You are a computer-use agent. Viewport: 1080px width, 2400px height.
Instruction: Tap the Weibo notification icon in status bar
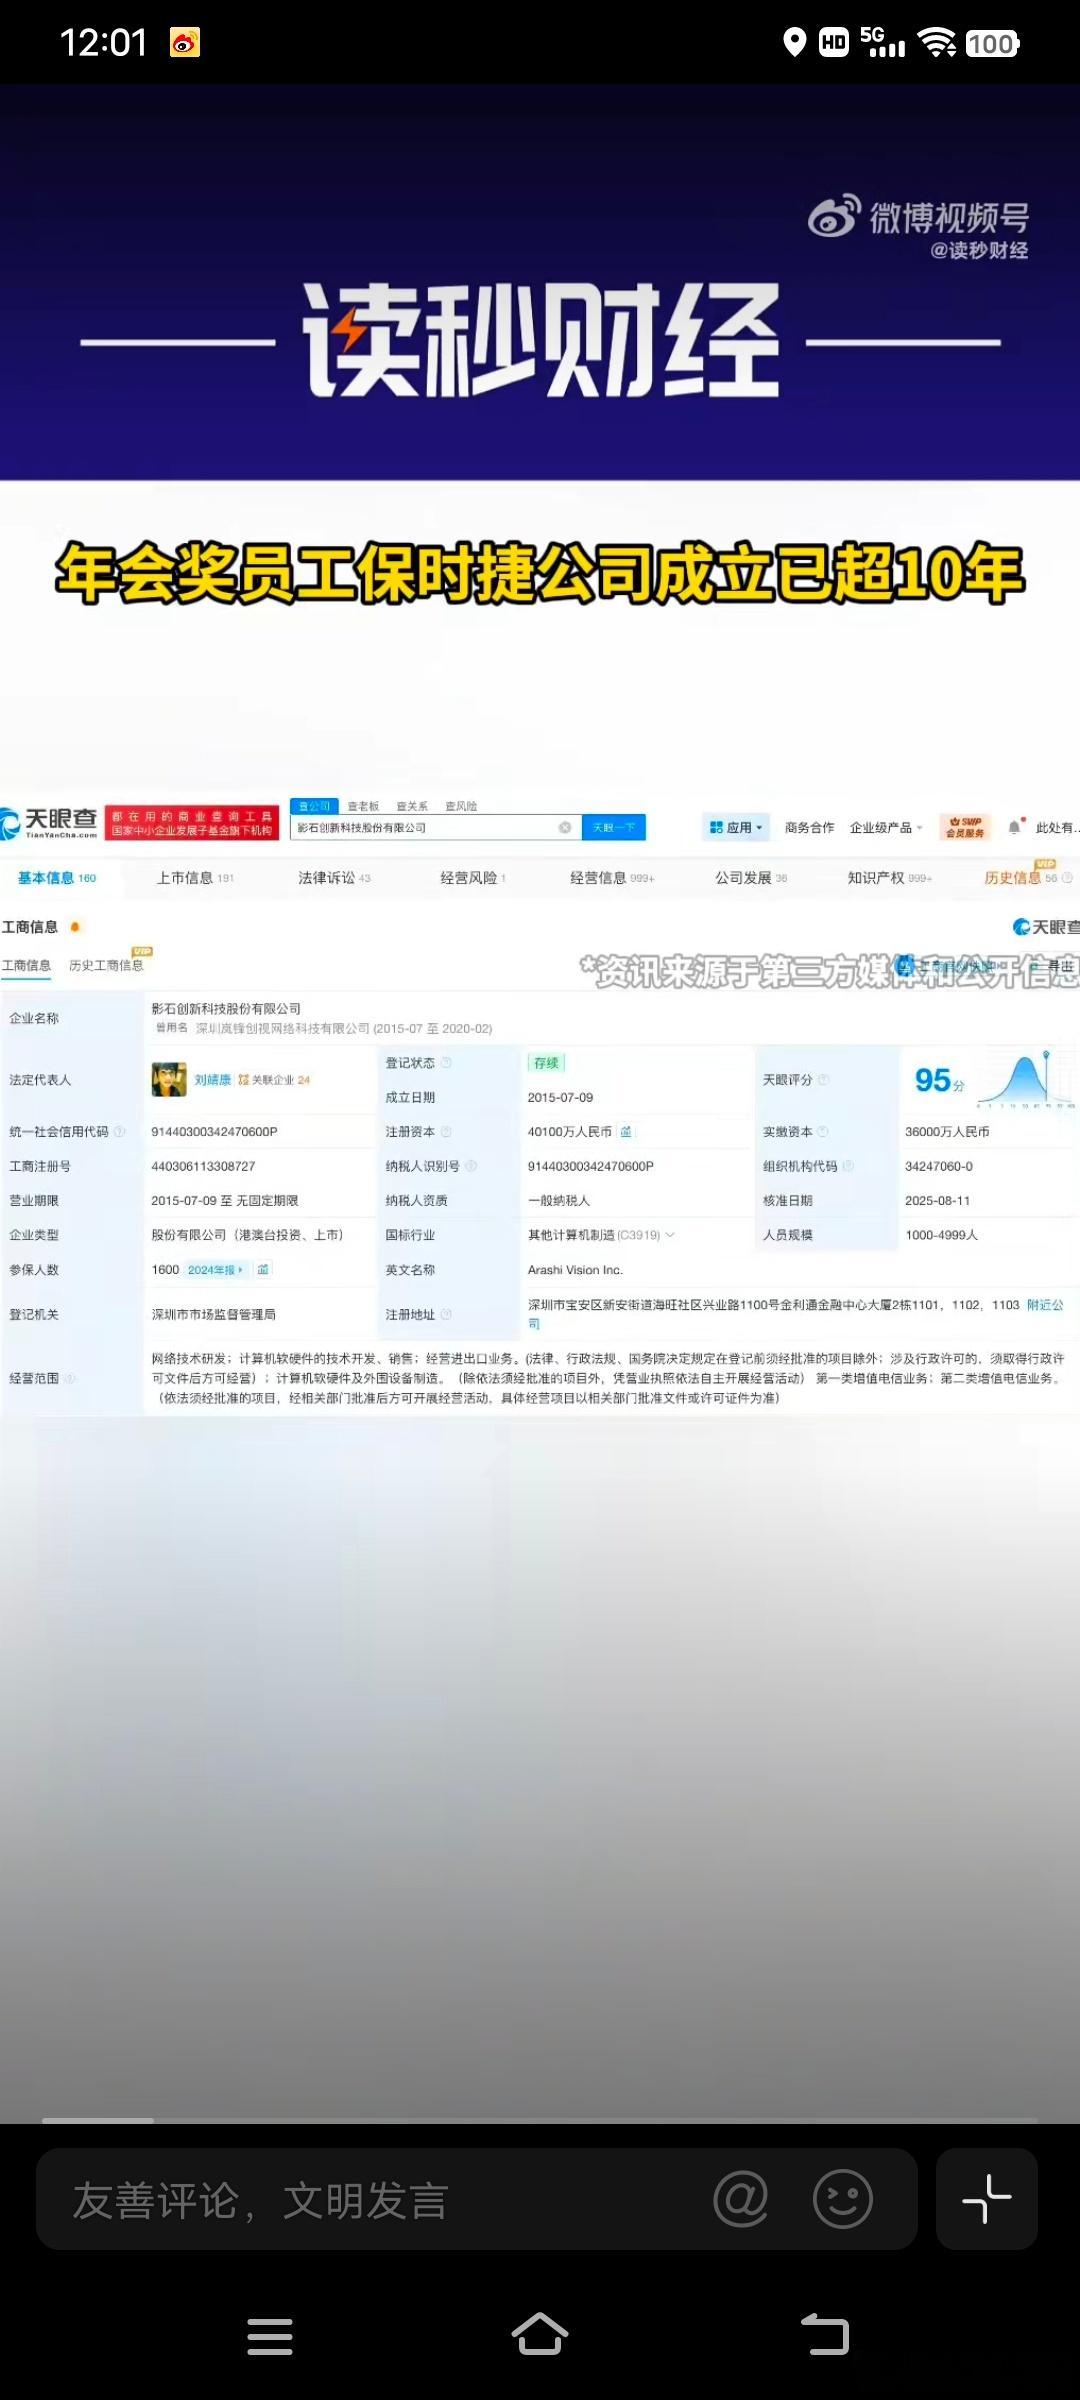click(x=185, y=42)
